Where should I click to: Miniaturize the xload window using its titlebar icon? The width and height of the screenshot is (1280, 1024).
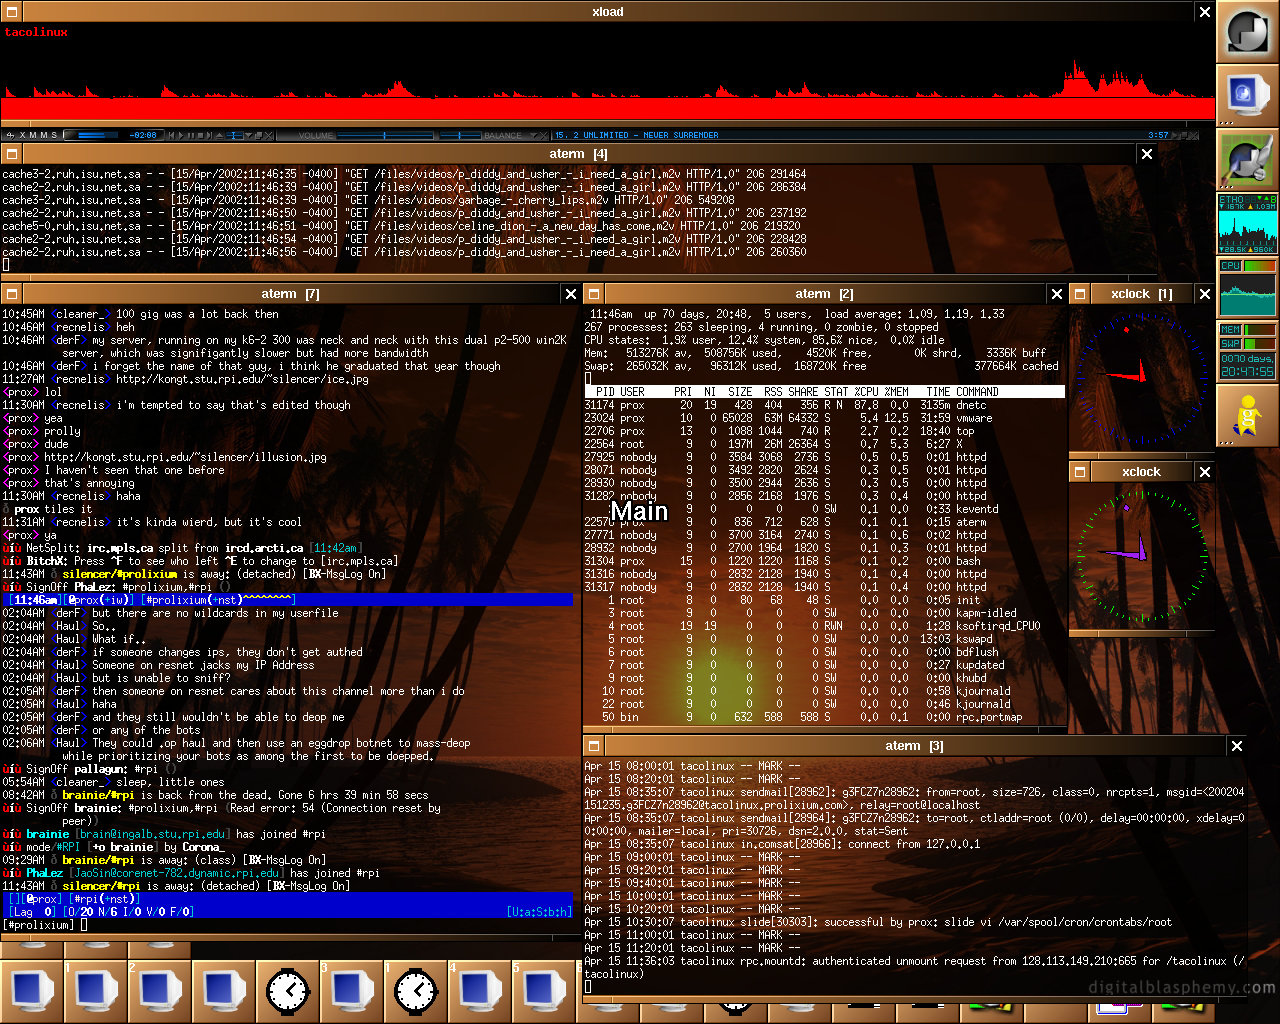pos(12,12)
